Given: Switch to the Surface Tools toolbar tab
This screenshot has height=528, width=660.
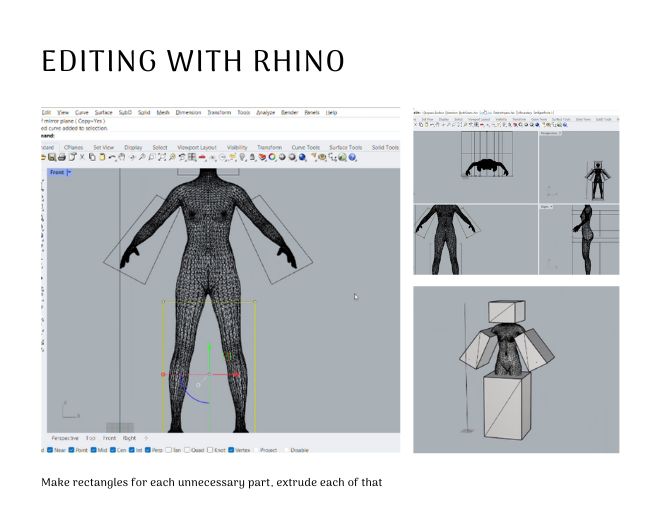Looking at the screenshot, I should click(346, 147).
